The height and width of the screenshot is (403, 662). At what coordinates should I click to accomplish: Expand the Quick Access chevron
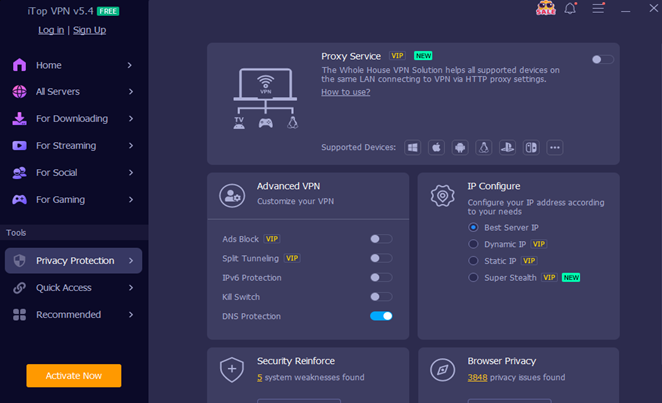(130, 288)
